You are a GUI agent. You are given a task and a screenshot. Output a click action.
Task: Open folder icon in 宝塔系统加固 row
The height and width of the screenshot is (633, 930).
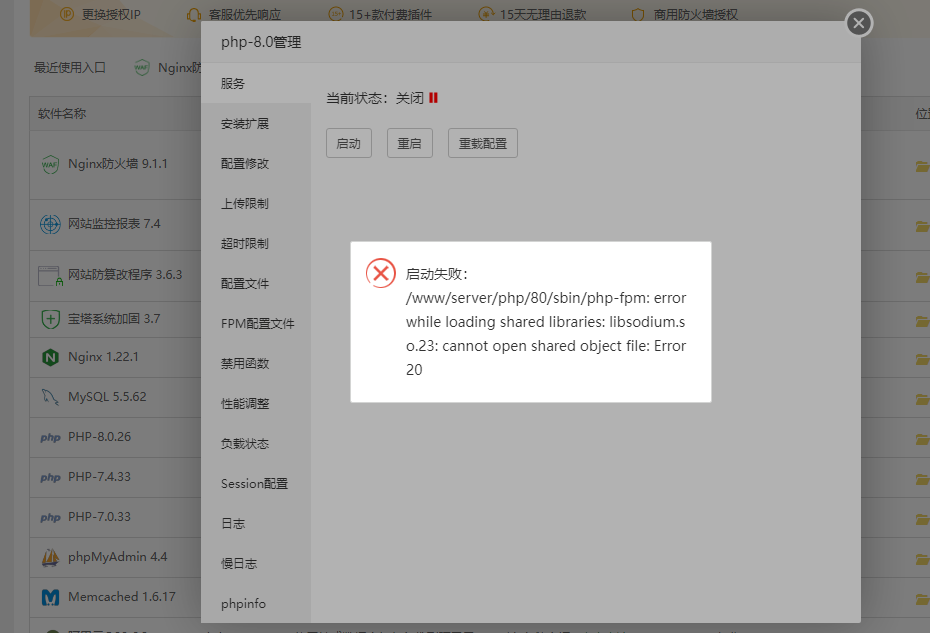(x=922, y=321)
